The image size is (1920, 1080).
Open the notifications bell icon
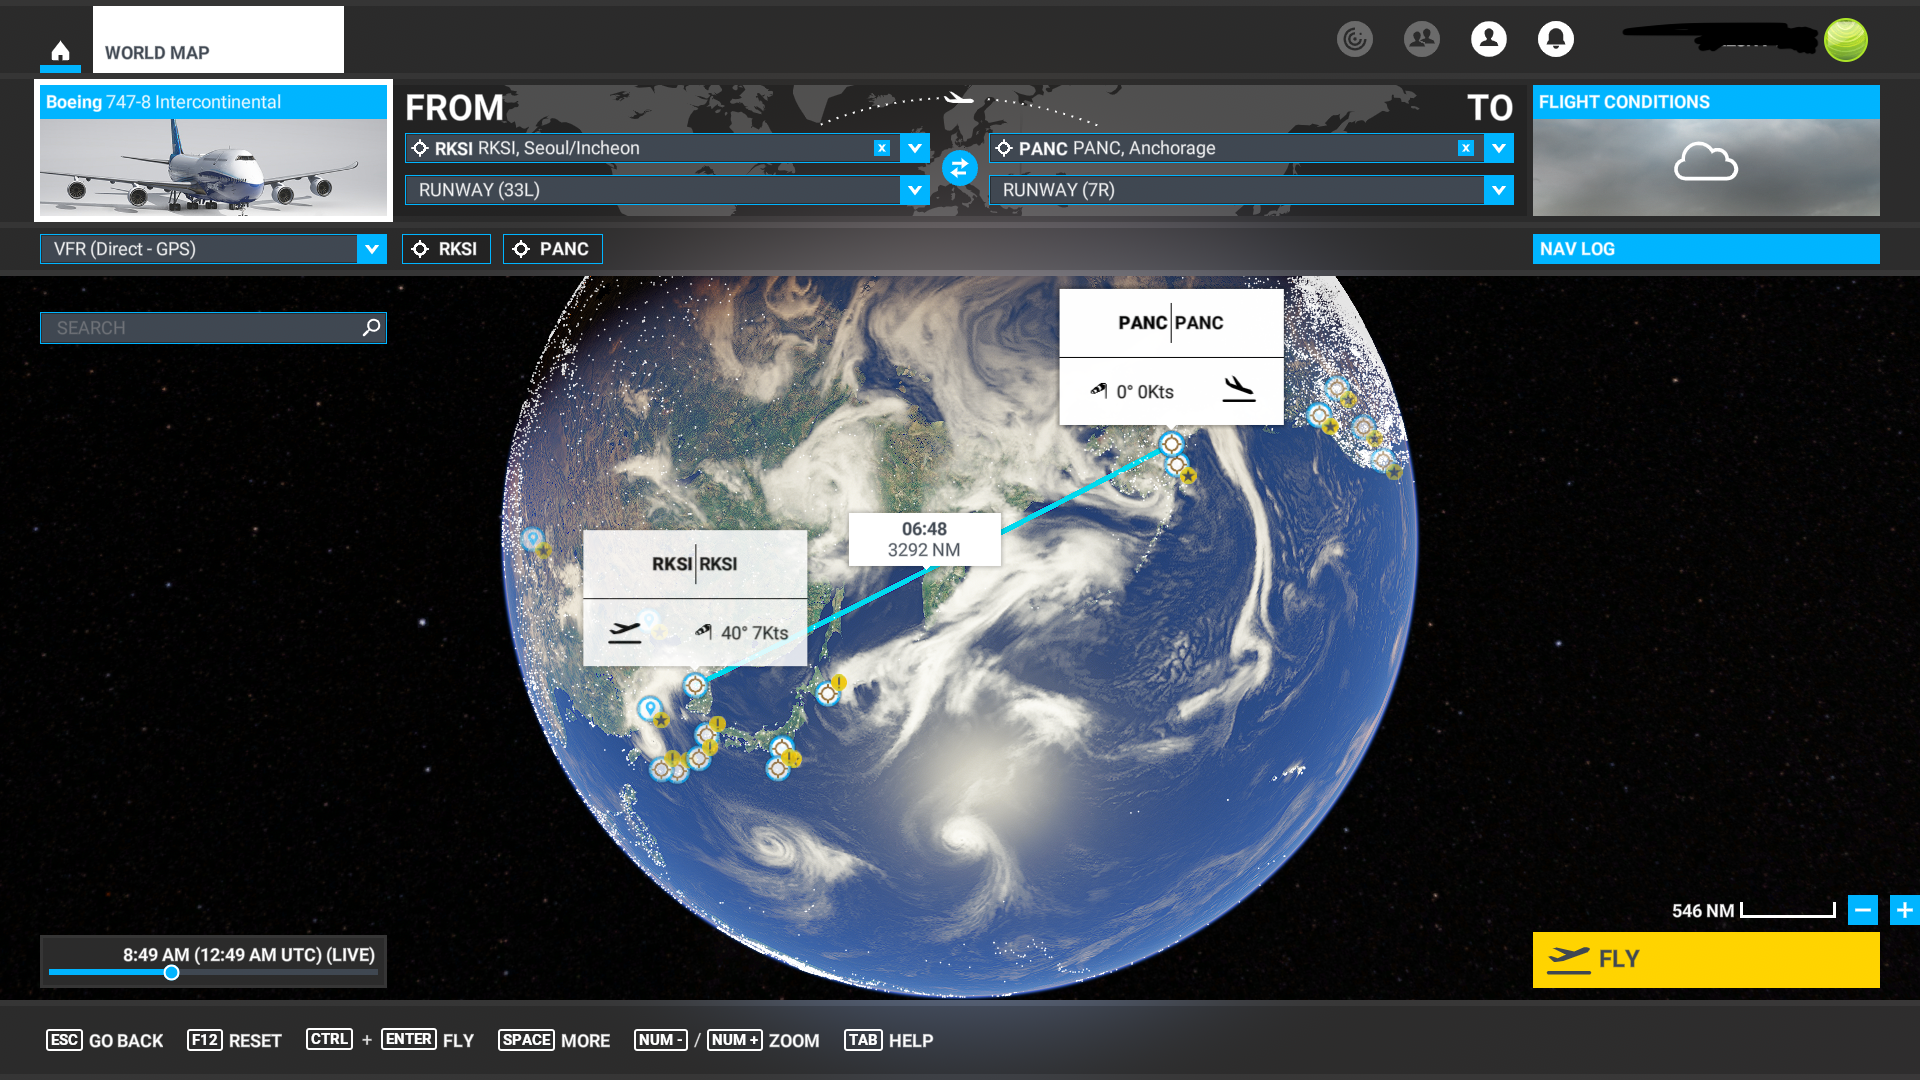1555,39
